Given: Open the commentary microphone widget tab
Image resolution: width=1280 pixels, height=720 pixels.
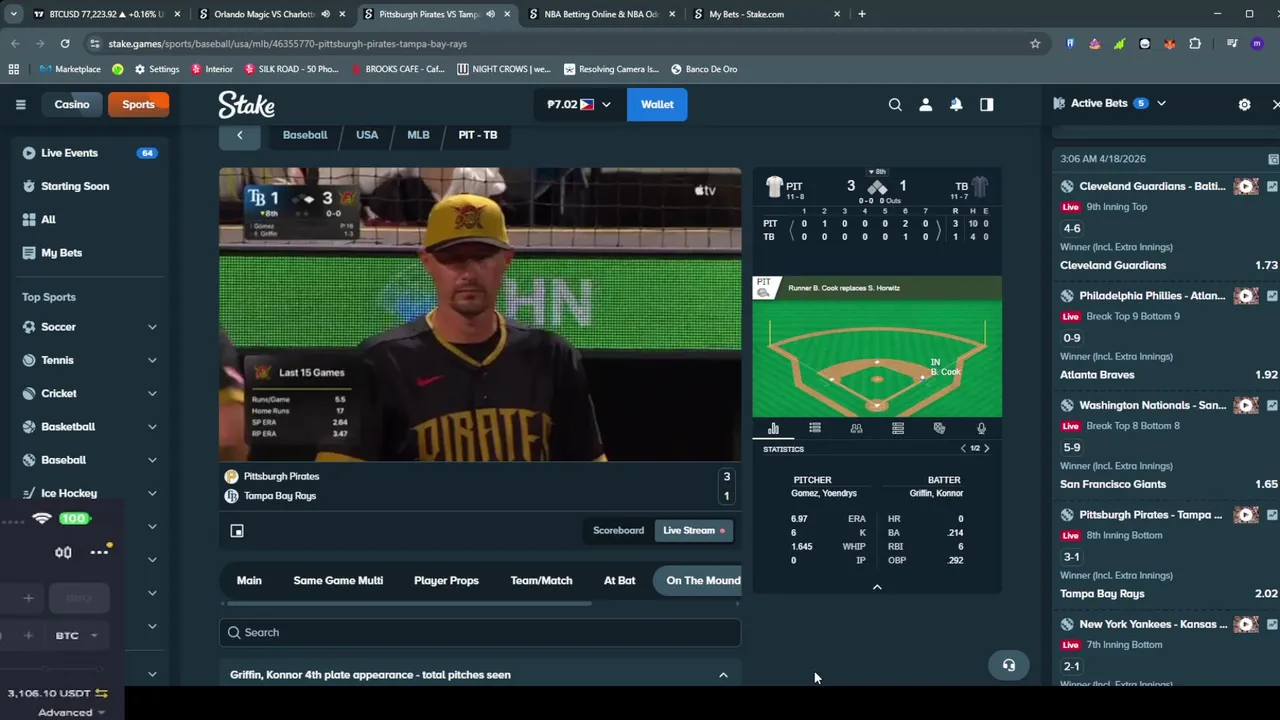Looking at the screenshot, I should tap(981, 428).
